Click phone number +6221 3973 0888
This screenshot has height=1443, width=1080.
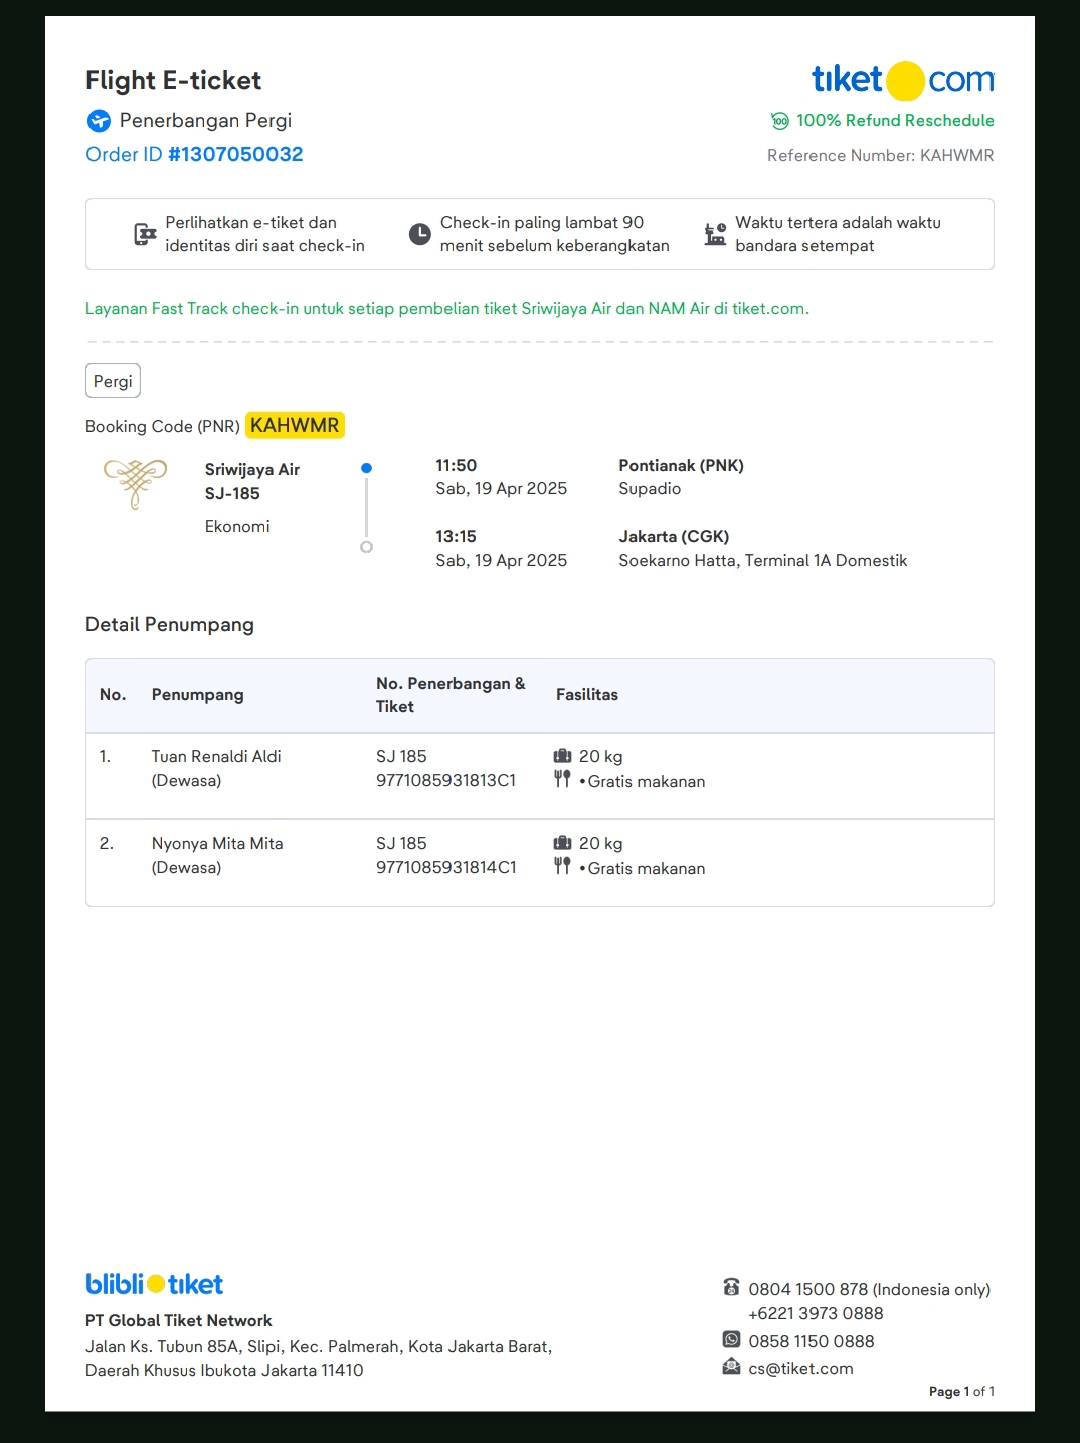816,1314
